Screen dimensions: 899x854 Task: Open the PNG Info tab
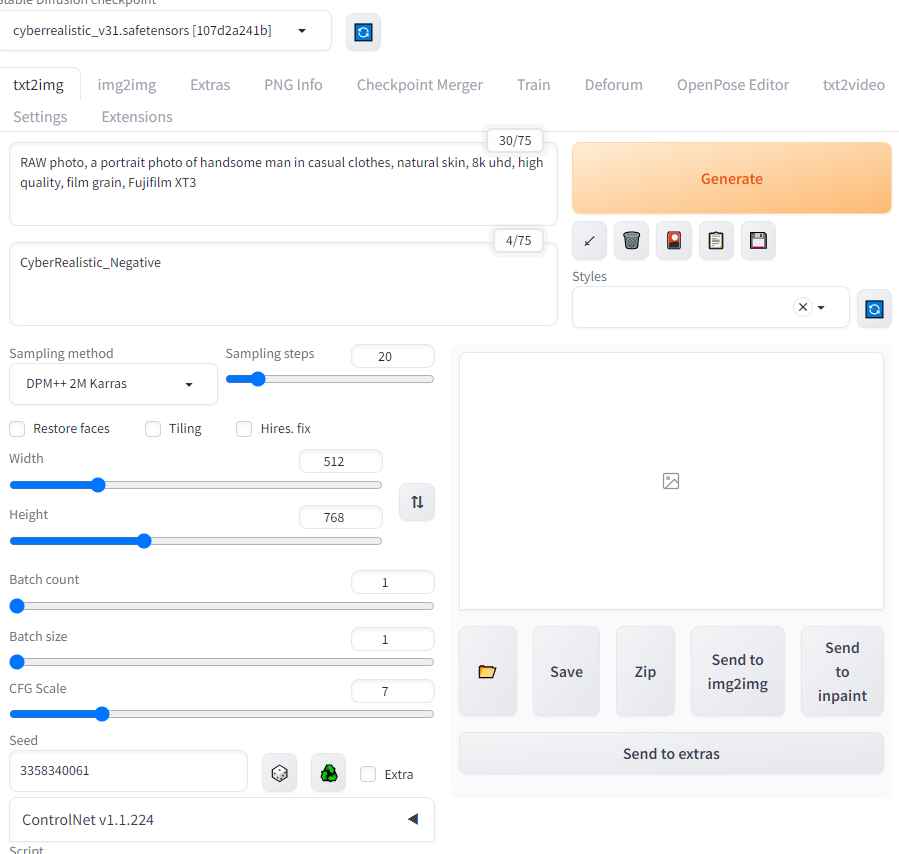(x=293, y=85)
